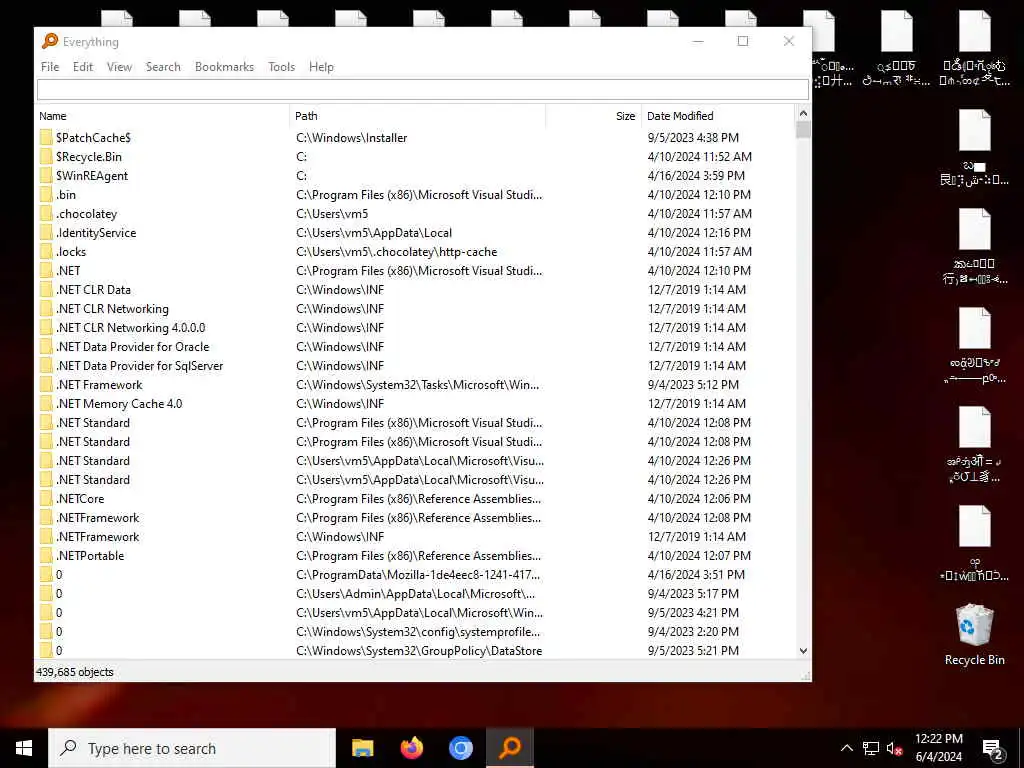Select the .IdentityService folder icon
This screenshot has height=768, width=1024.
[x=46, y=232]
